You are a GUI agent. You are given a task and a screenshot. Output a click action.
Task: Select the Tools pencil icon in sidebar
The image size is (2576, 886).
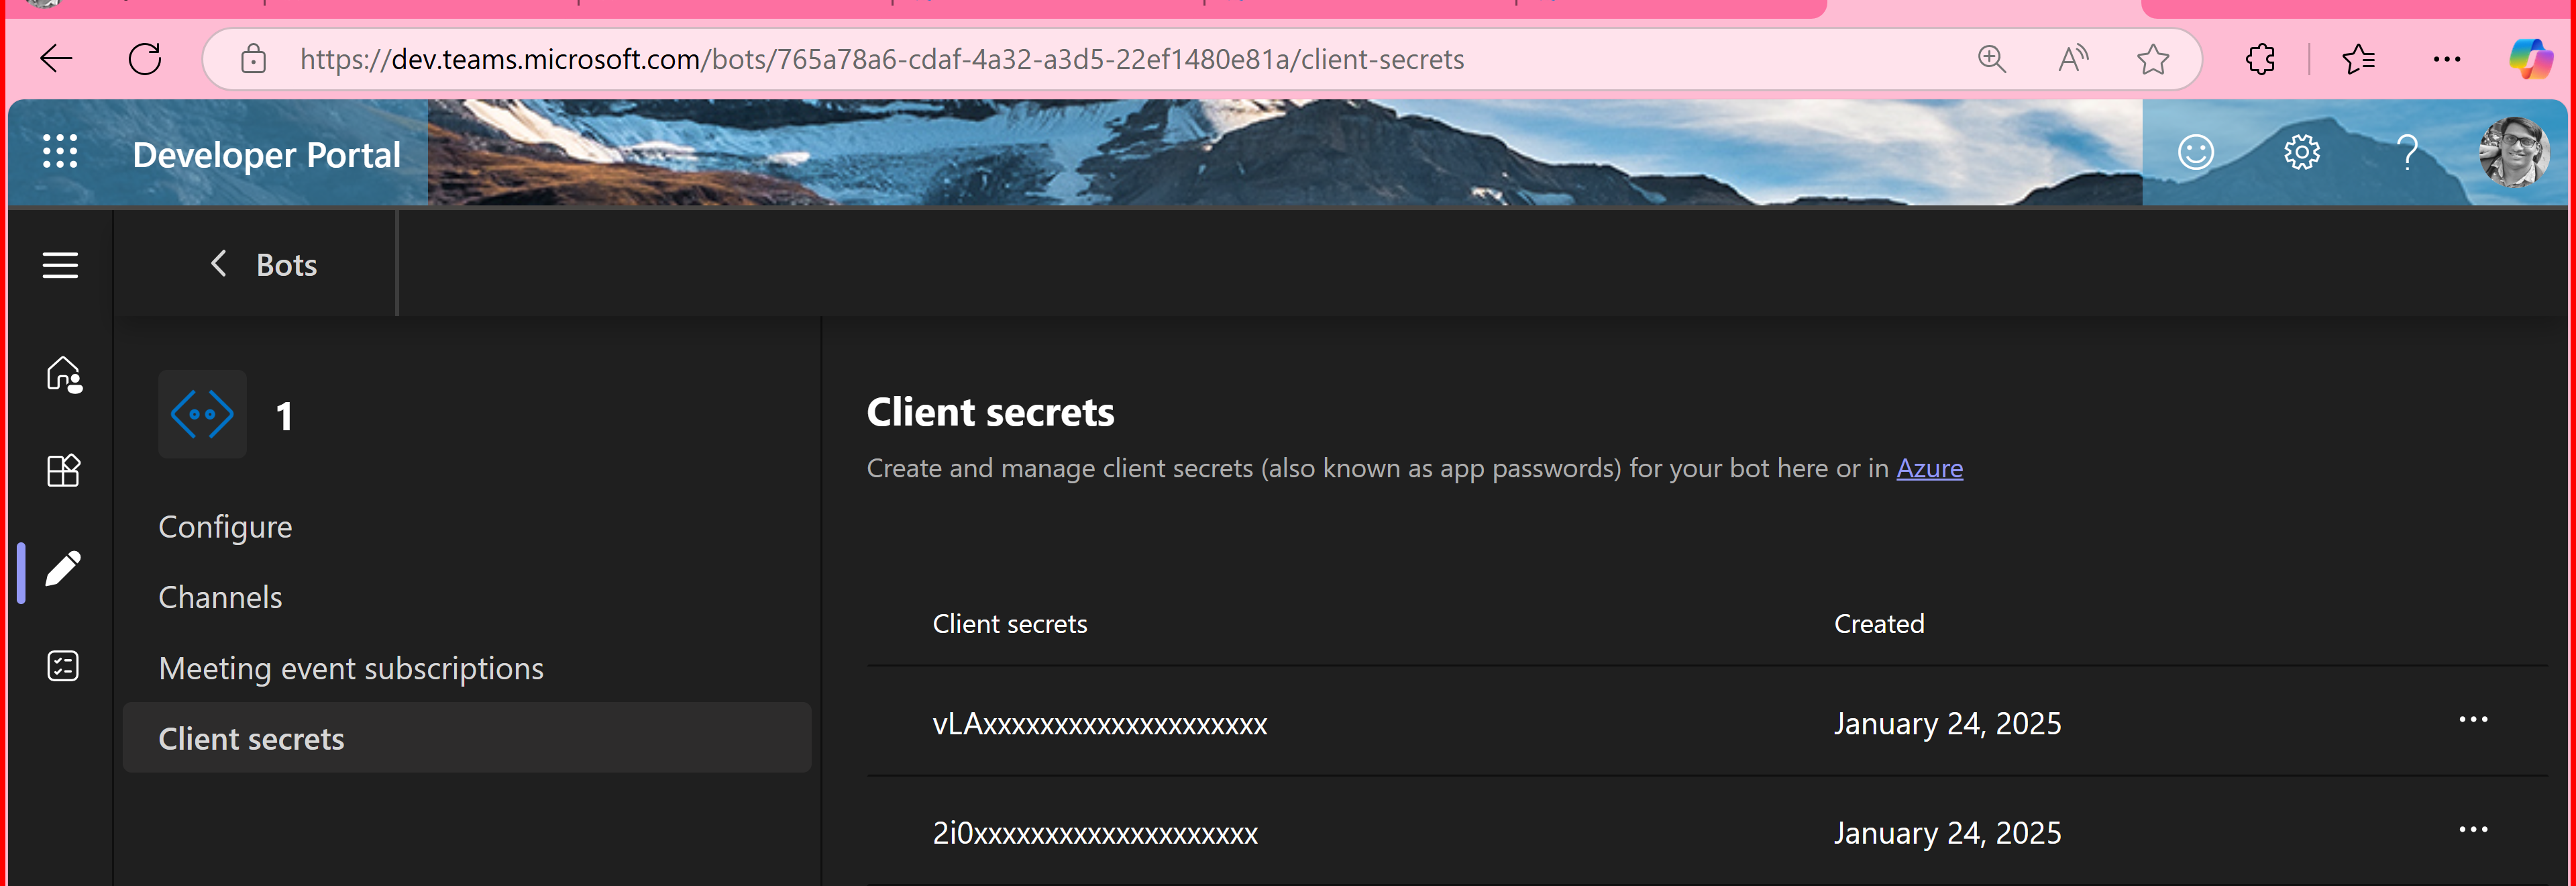63,569
